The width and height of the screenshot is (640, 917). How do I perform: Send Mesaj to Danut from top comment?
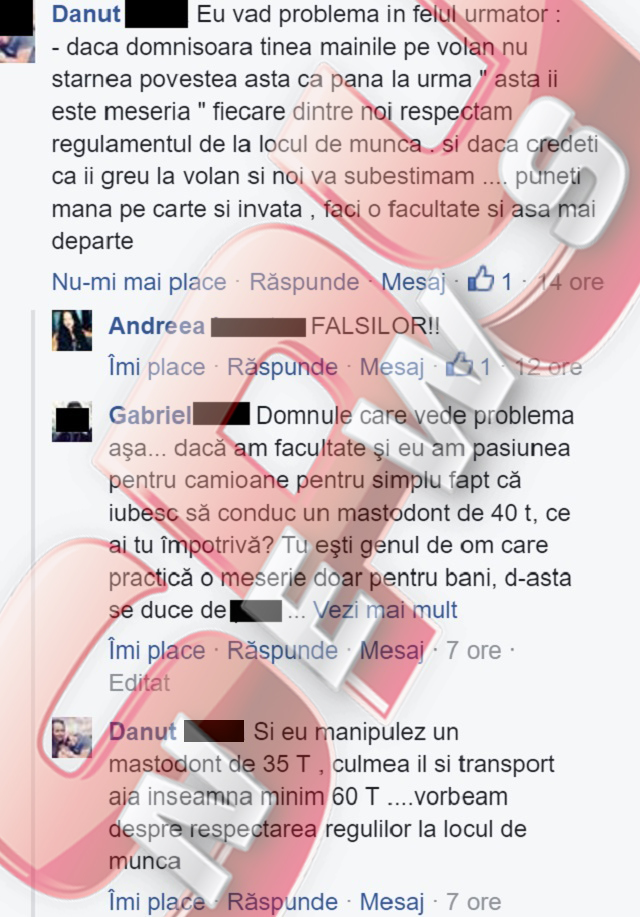tap(414, 282)
